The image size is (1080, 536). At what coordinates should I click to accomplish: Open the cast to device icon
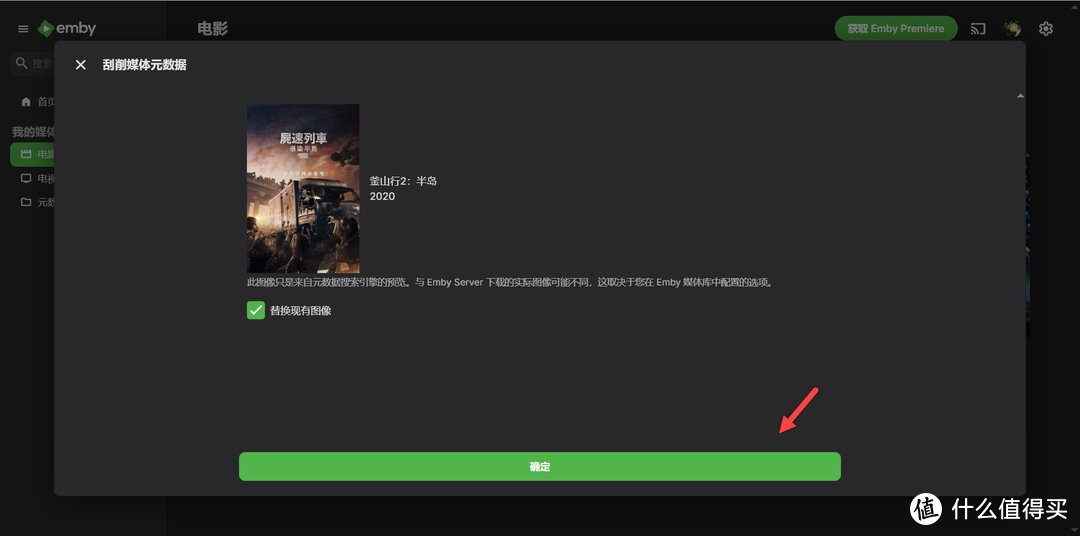(978, 29)
